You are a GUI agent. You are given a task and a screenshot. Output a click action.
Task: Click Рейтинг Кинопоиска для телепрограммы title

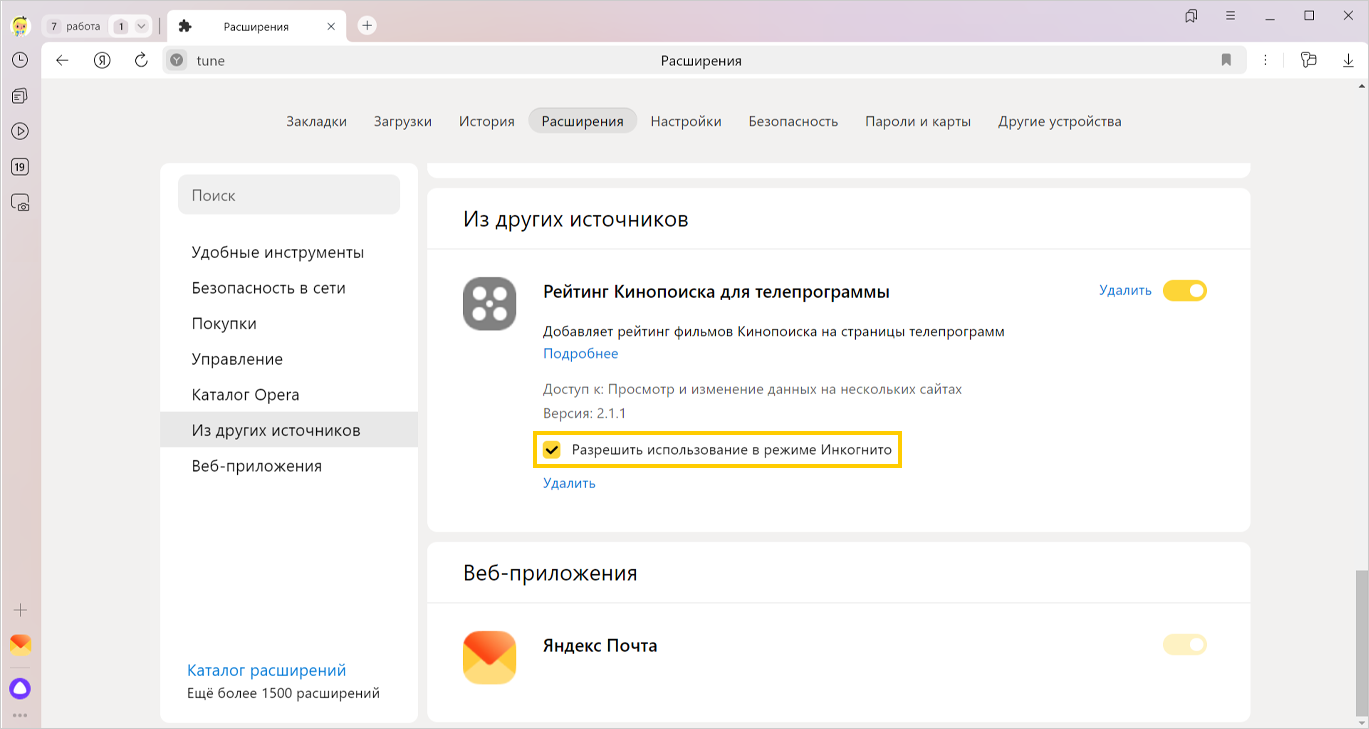tap(716, 292)
